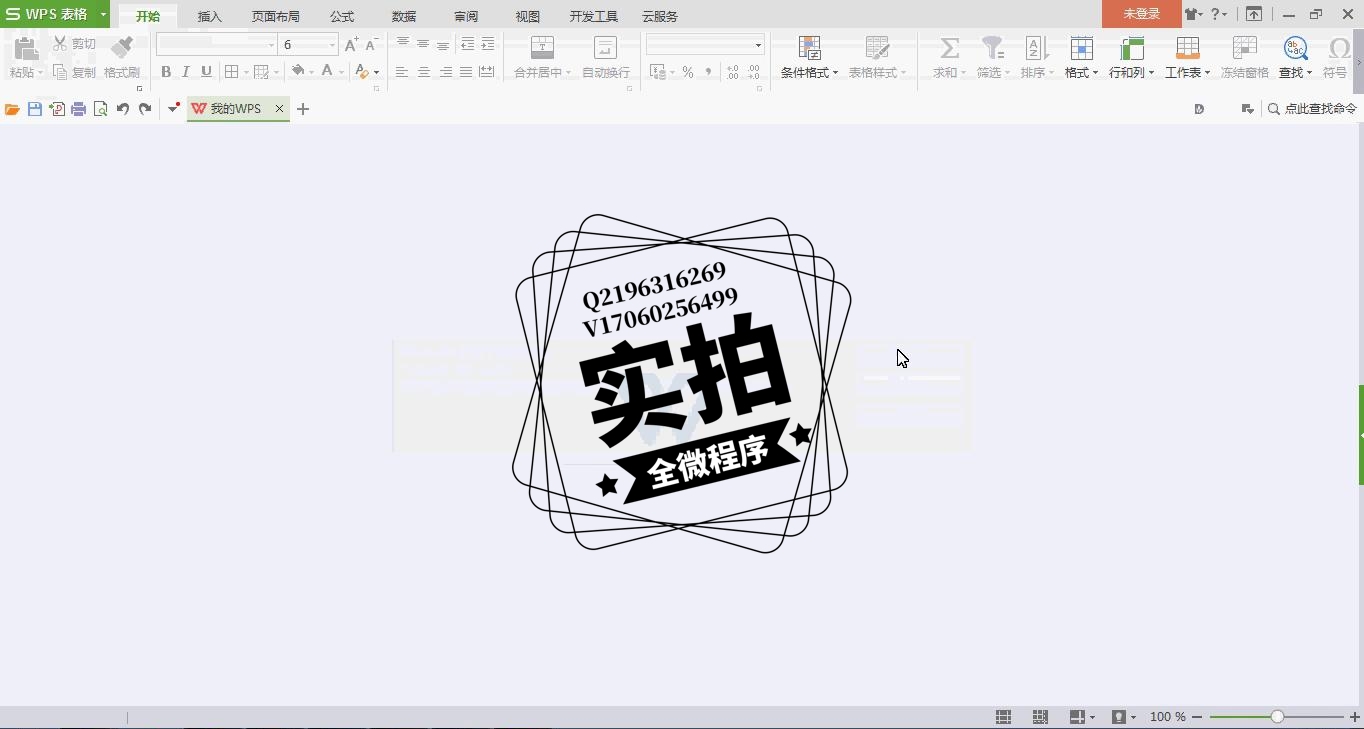Click the undo arrow

pos(123,109)
